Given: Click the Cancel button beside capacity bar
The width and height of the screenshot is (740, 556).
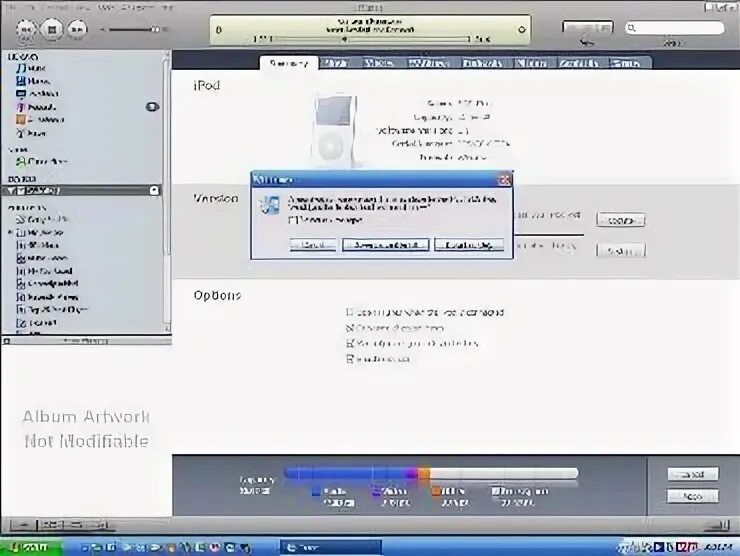Looking at the screenshot, I should [693, 474].
